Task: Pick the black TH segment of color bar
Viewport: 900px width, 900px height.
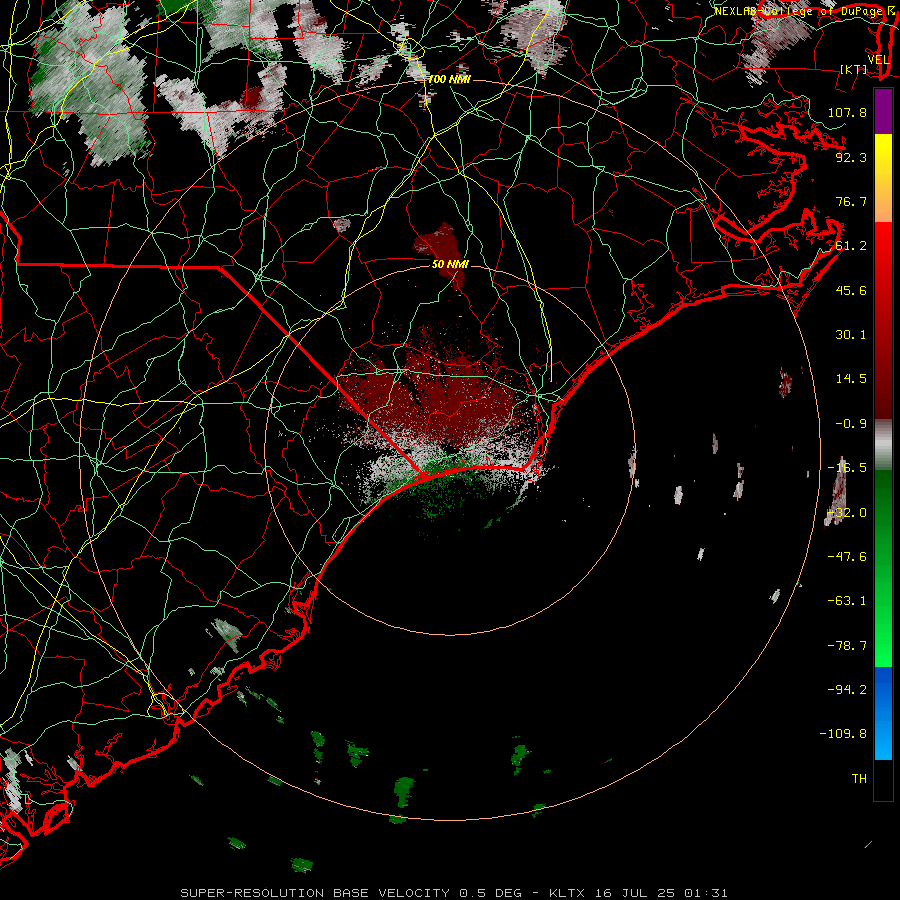Action: [x=883, y=779]
